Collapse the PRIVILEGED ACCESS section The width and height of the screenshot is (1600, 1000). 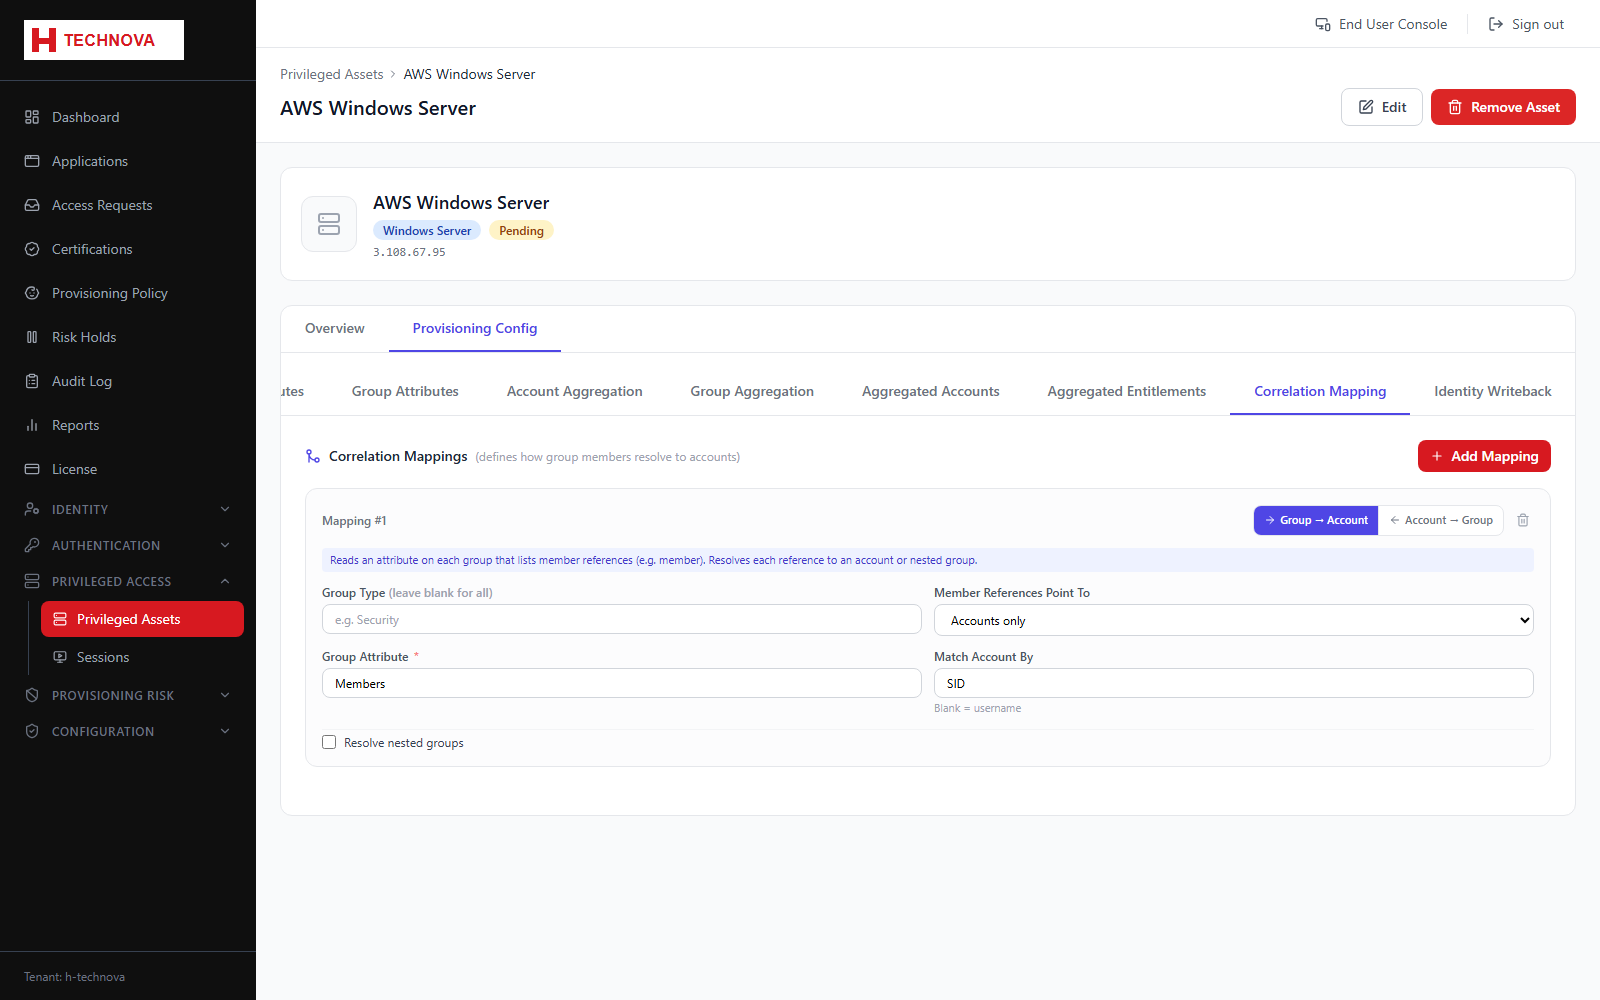coord(128,581)
